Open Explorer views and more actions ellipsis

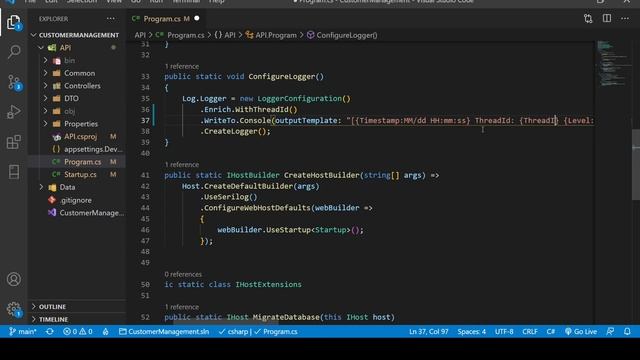coord(110,19)
